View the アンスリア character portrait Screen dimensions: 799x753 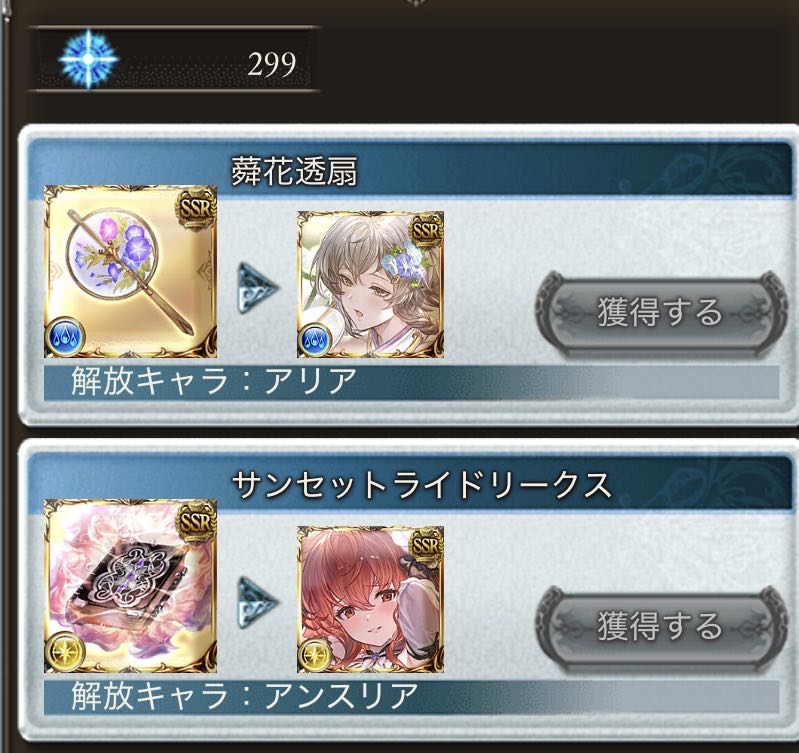point(370,599)
